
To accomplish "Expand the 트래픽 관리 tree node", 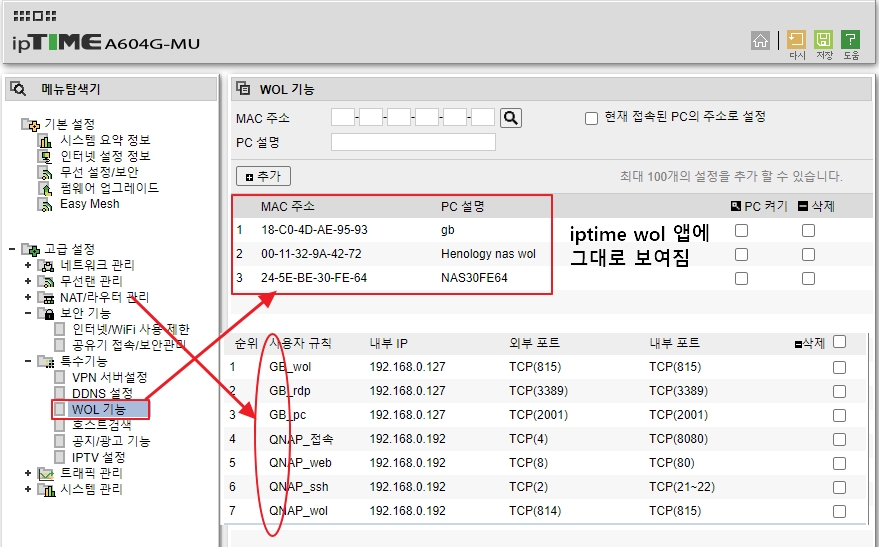I will click(x=28, y=473).
